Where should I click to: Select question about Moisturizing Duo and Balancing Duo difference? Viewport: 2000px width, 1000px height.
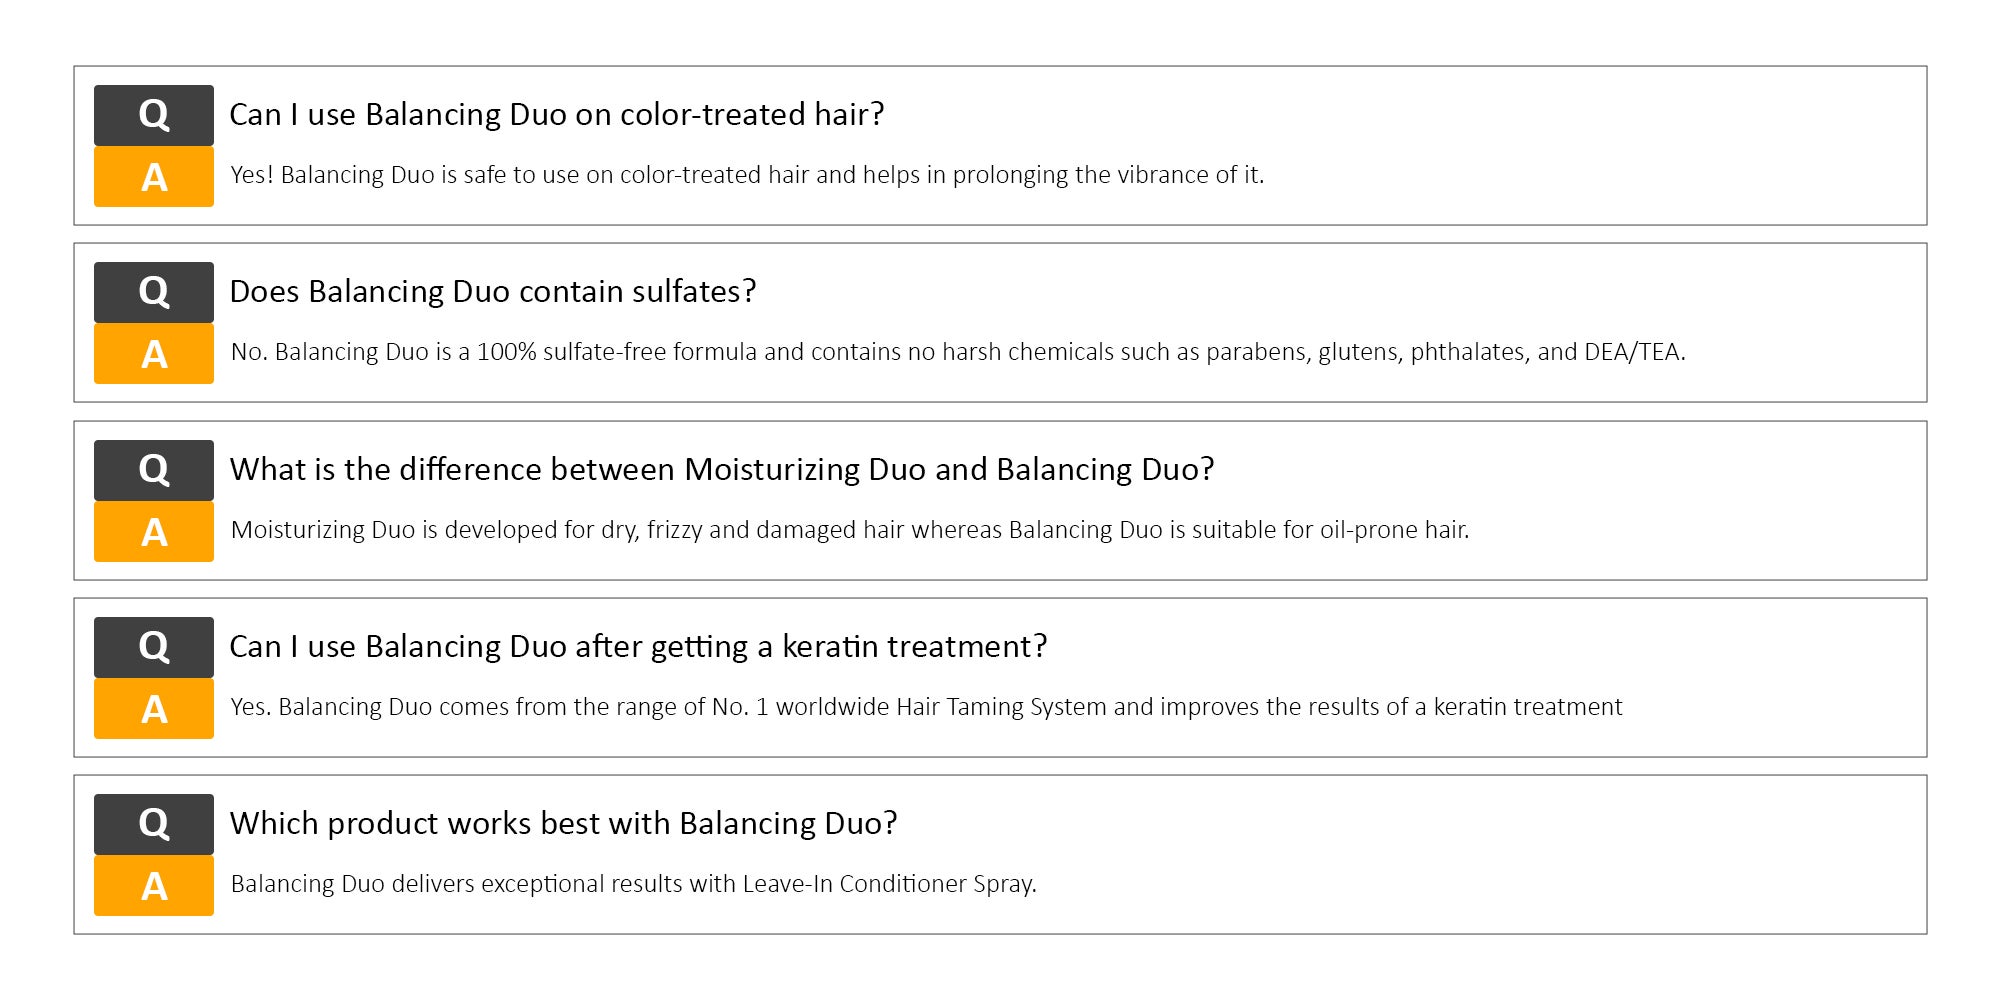[722, 470]
